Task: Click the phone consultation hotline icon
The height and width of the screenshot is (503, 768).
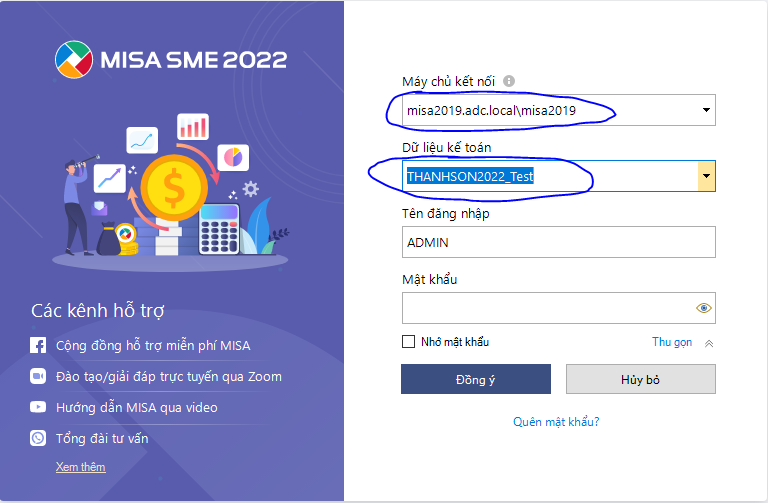Action: pos(38,438)
